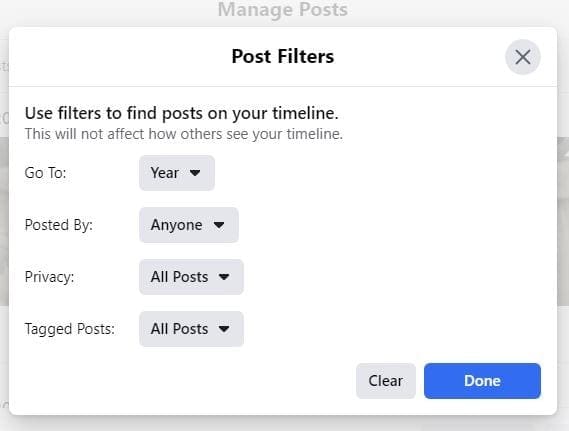Click the Privacy label
The height and width of the screenshot is (431, 569).
click(x=49, y=277)
